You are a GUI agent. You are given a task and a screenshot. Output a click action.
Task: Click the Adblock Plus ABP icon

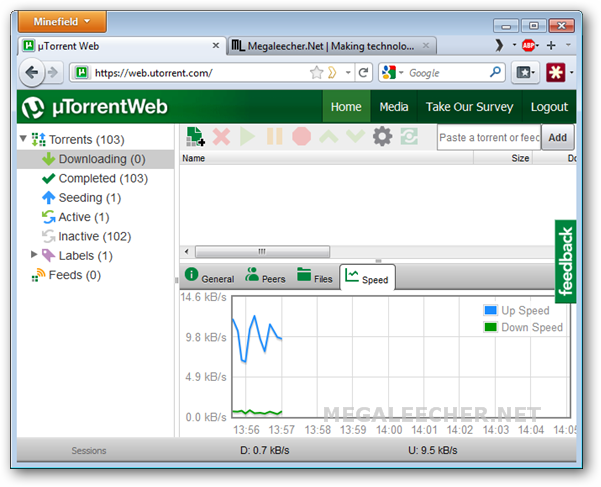point(528,46)
